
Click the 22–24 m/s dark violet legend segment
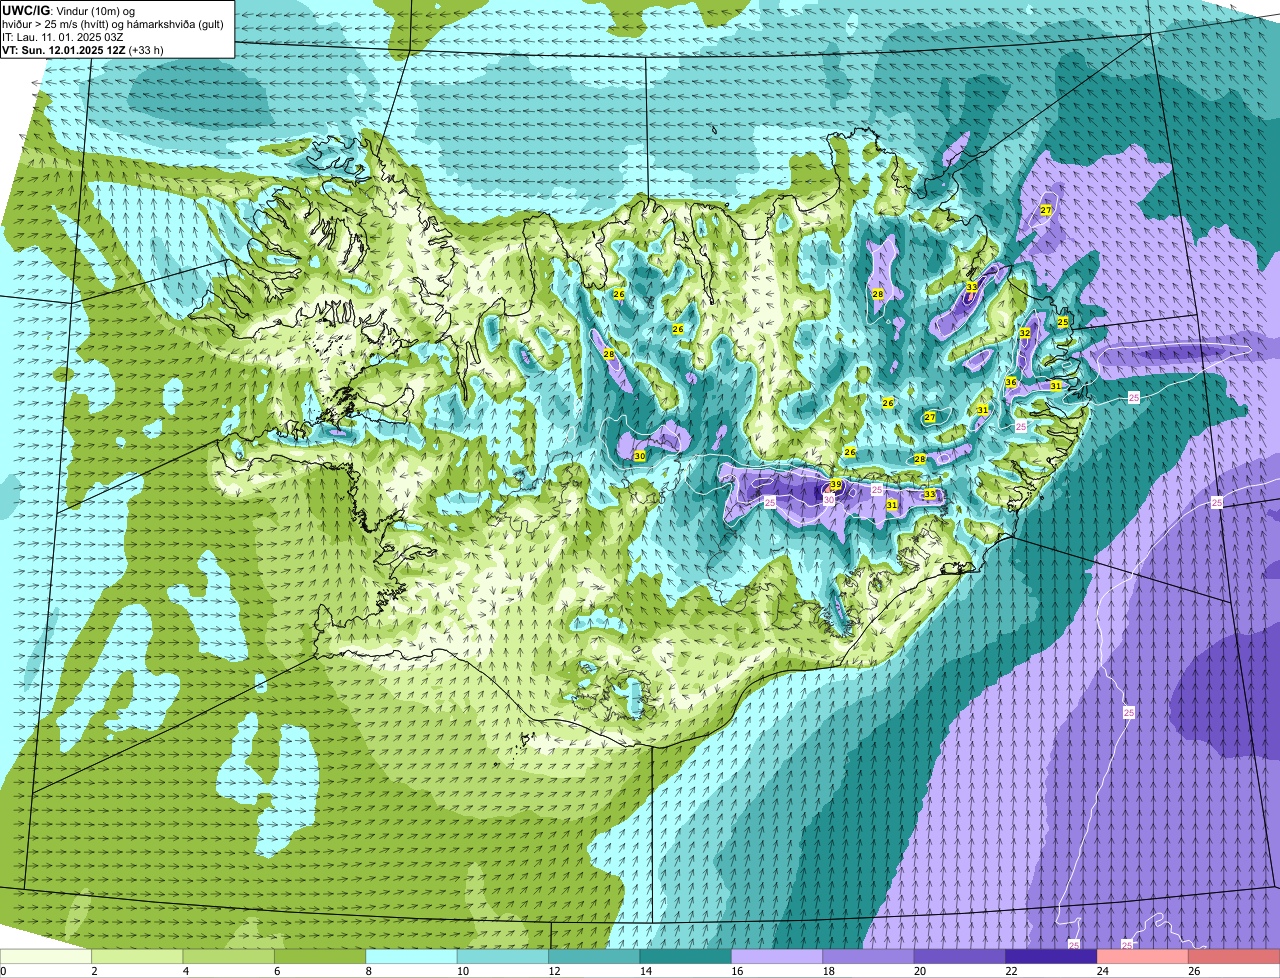click(1052, 957)
